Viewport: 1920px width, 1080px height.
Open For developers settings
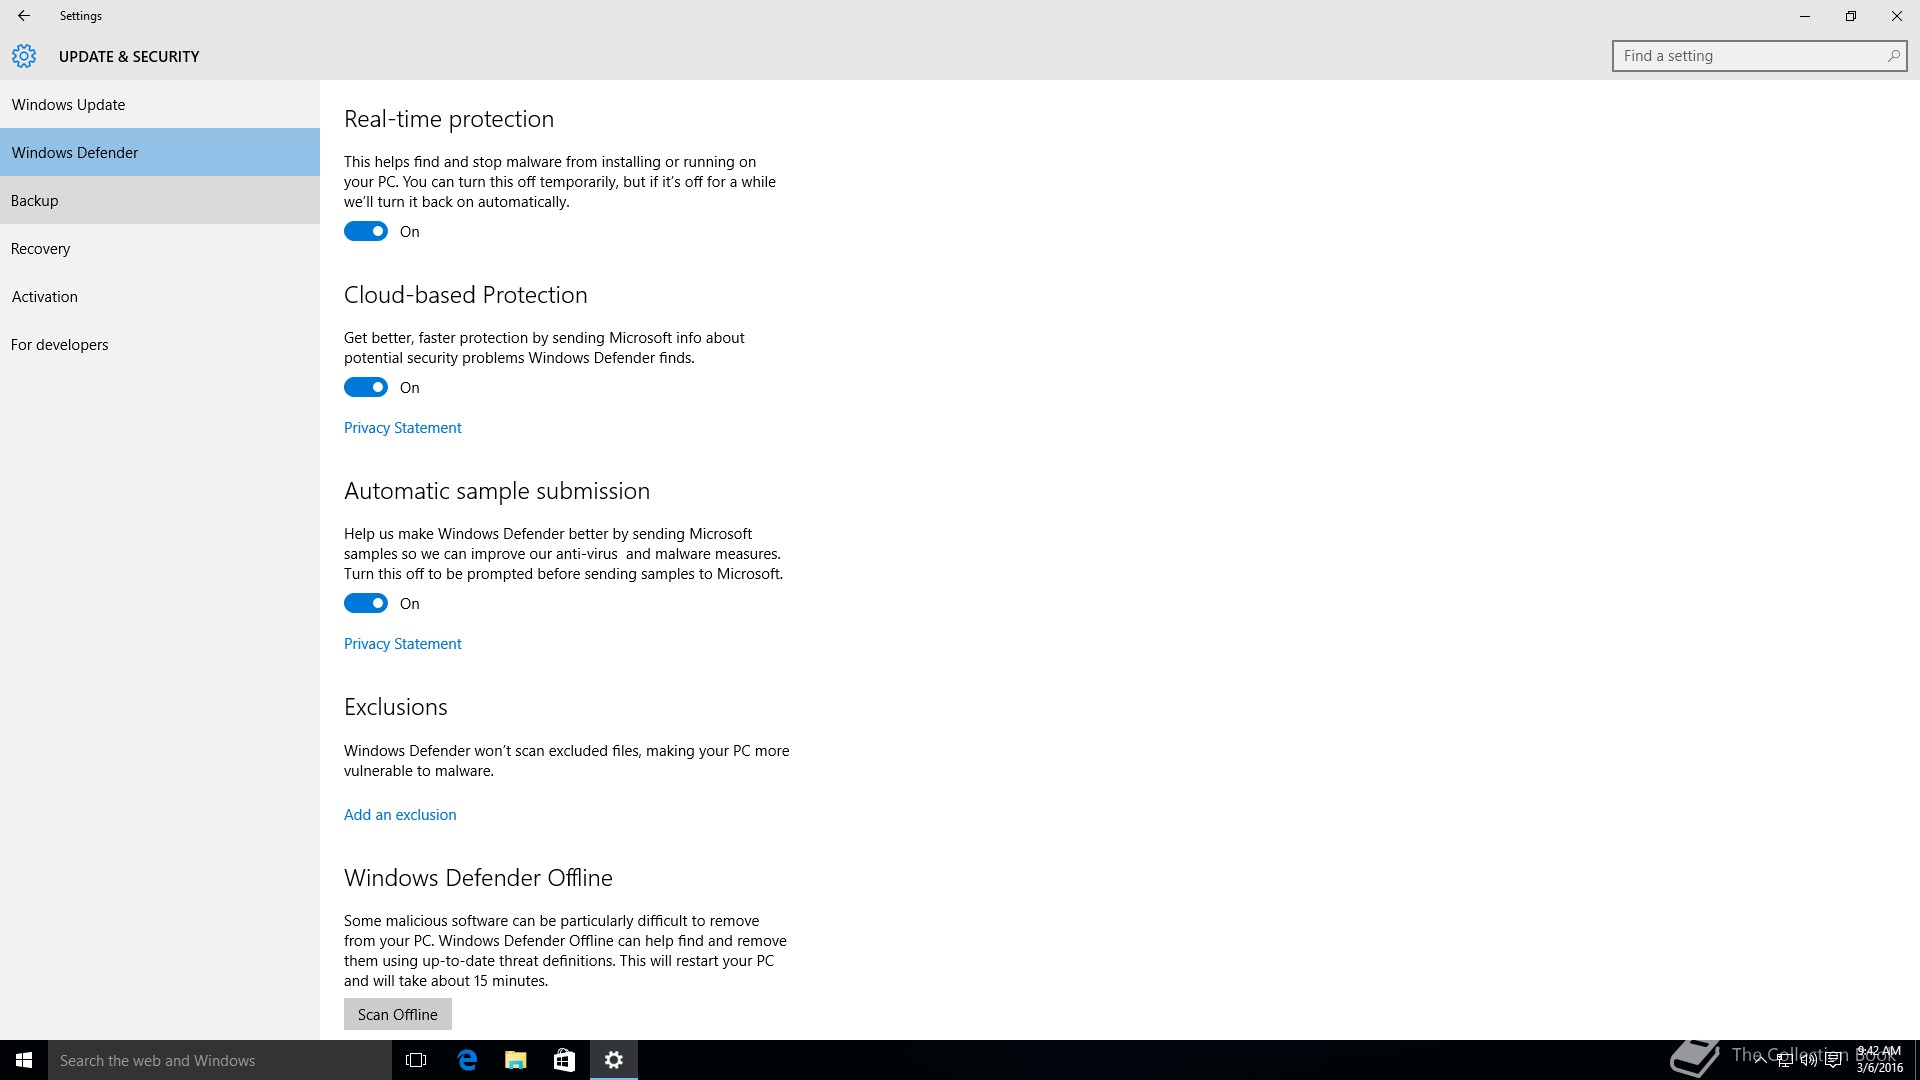pyautogui.click(x=160, y=344)
